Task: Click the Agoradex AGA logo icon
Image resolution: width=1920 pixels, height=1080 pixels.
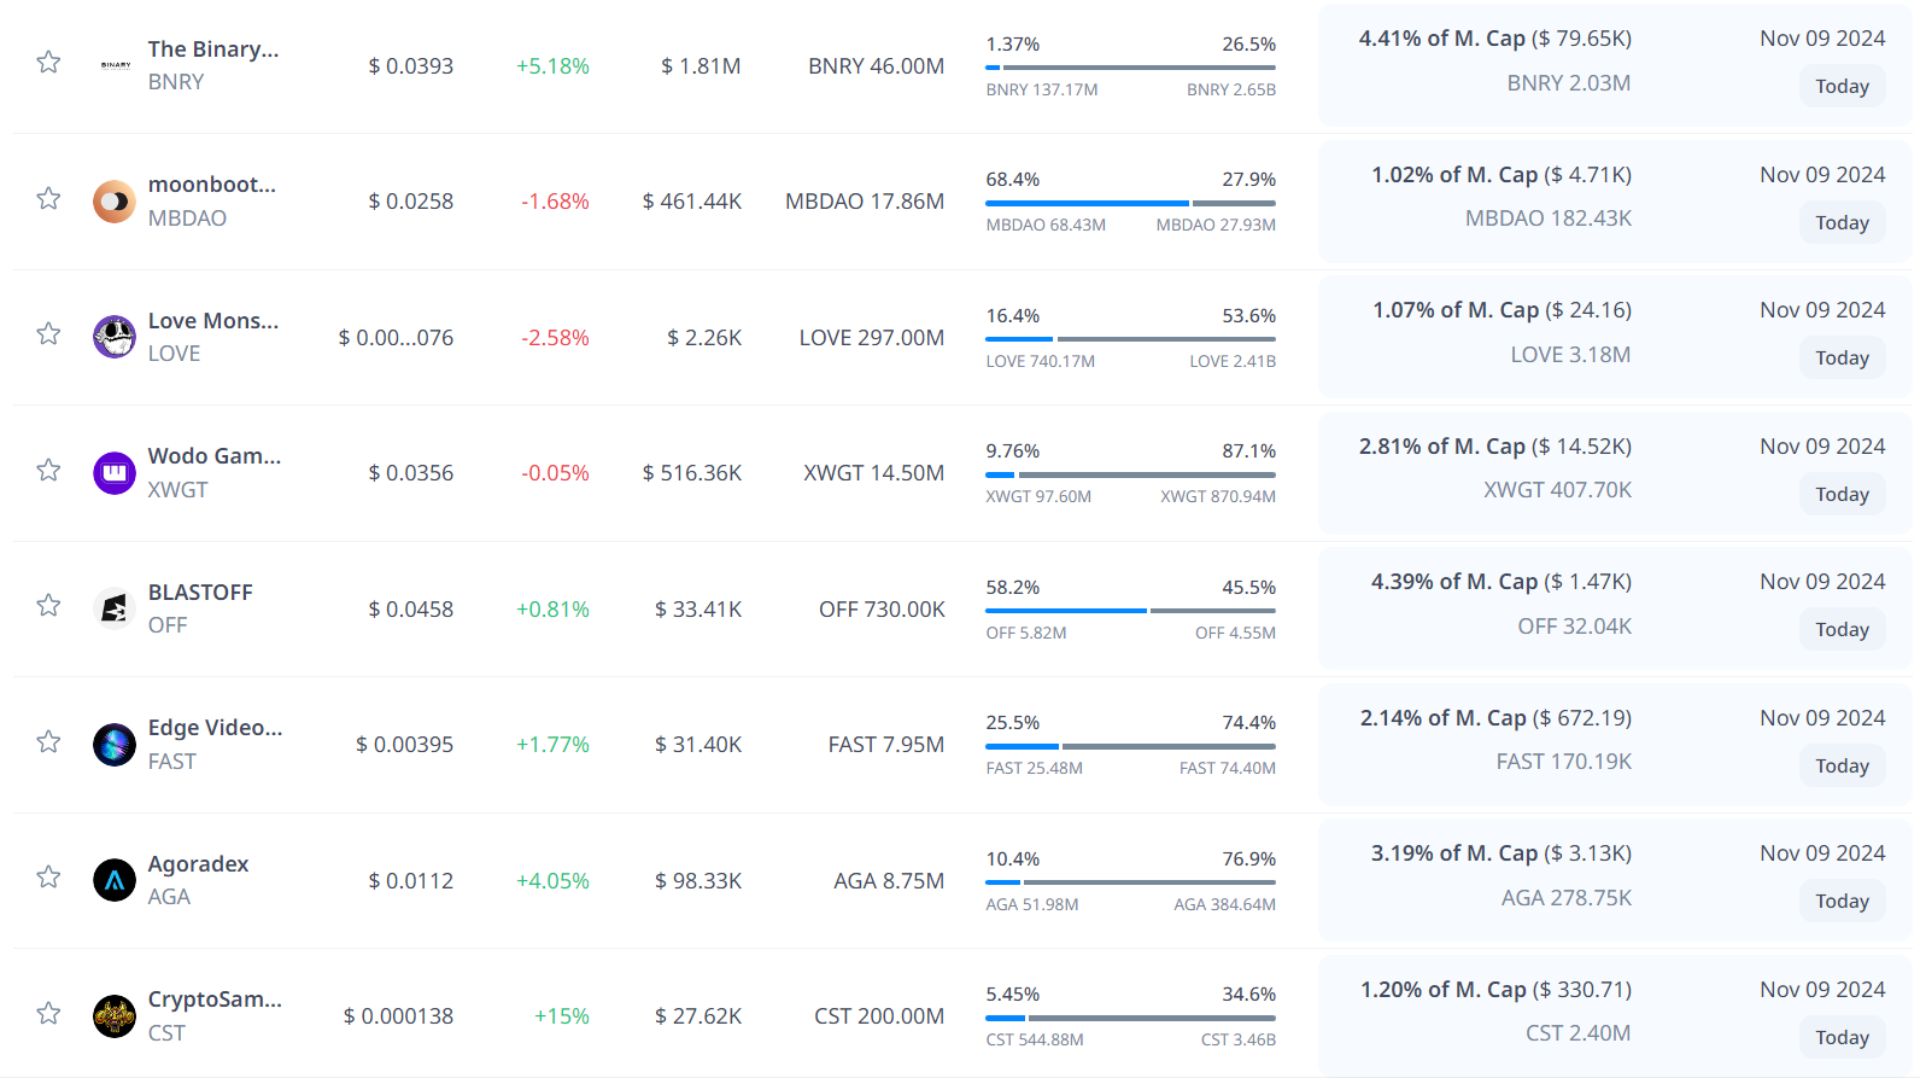Action: (x=114, y=880)
